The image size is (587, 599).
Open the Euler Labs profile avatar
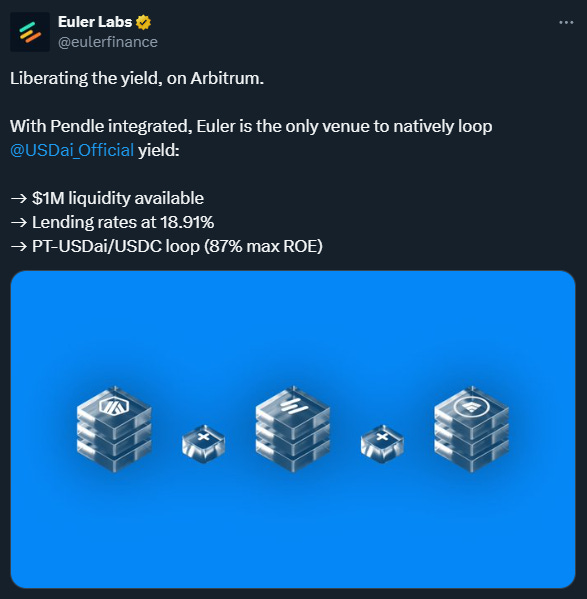(x=30, y=32)
